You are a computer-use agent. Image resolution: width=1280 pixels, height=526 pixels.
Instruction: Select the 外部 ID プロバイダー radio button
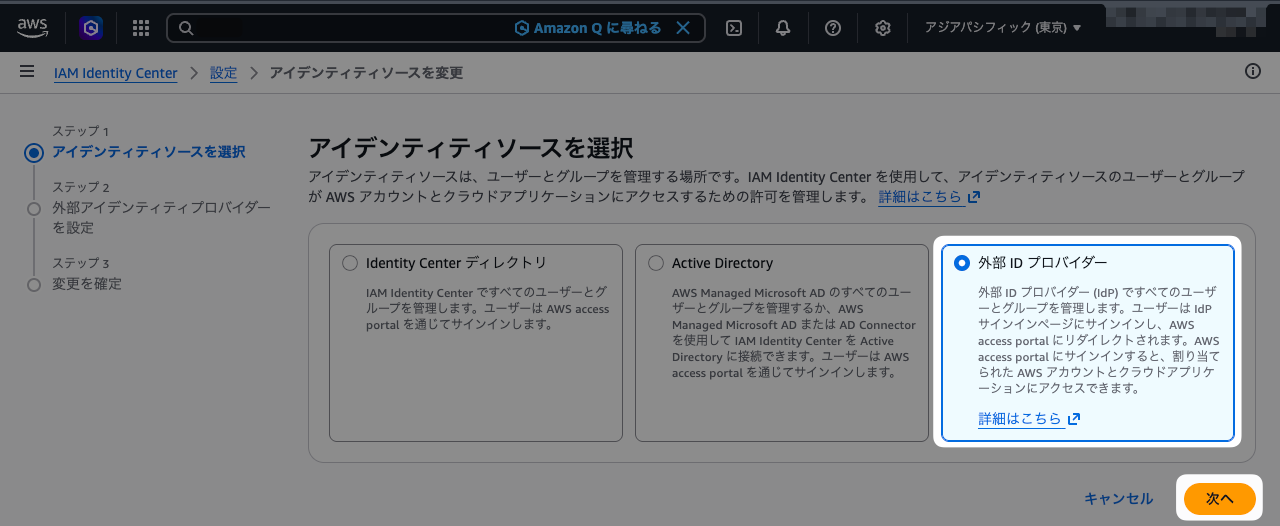click(962, 263)
